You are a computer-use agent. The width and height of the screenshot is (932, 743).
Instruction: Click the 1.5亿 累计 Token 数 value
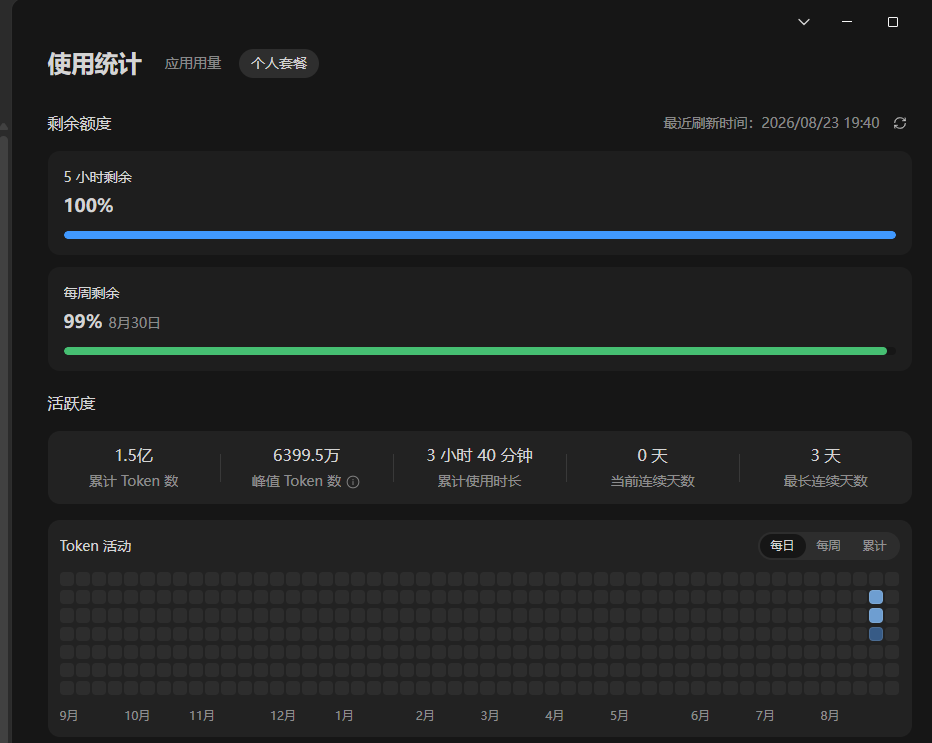coord(134,456)
